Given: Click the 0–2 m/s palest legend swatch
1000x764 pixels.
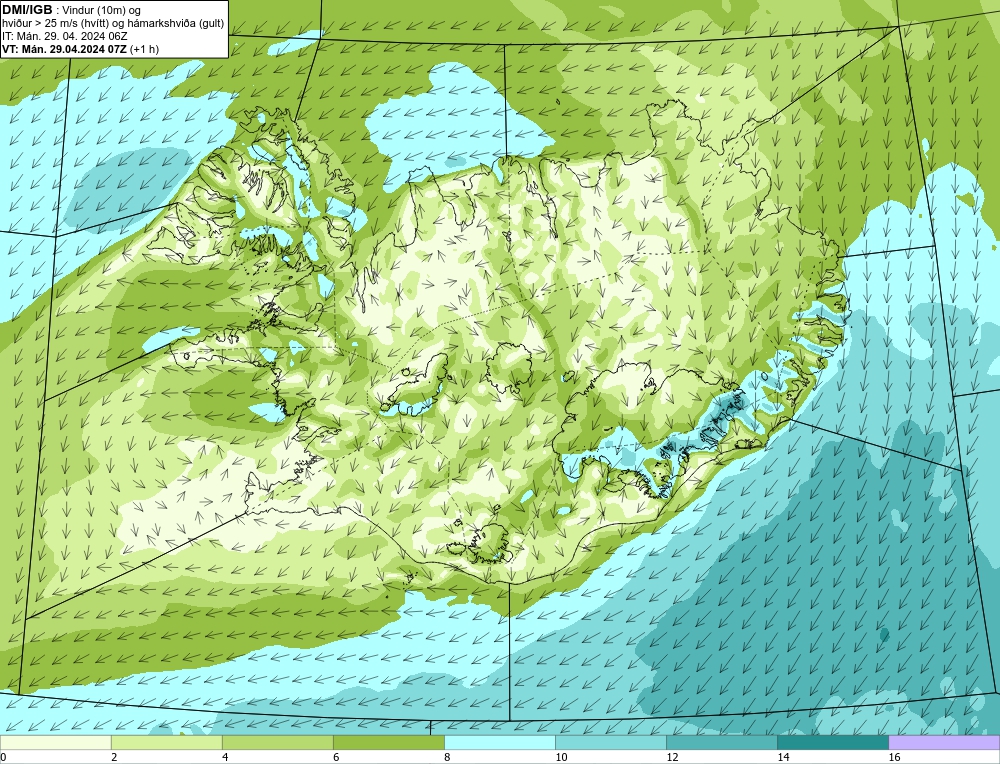Looking at the screenshot, I should tap(55, 742).
